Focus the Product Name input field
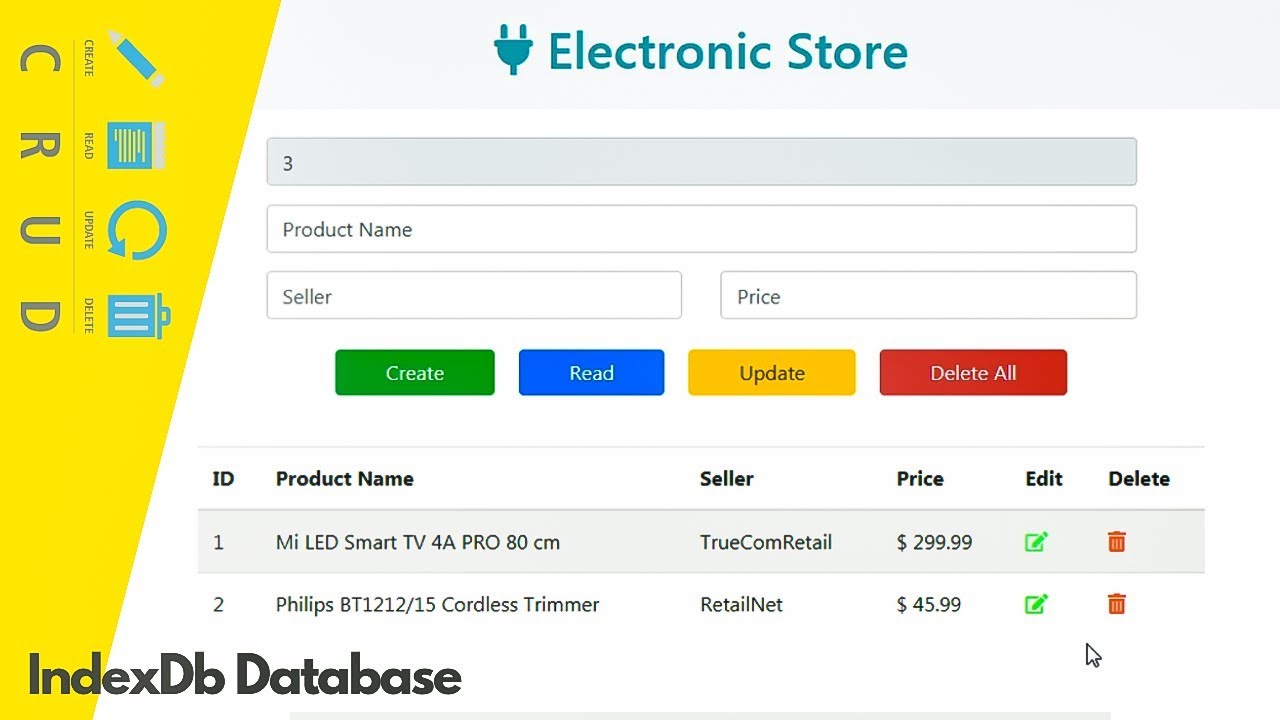Image resolution: width=1280 pixels, height=720 pixels. pos(701,230)
